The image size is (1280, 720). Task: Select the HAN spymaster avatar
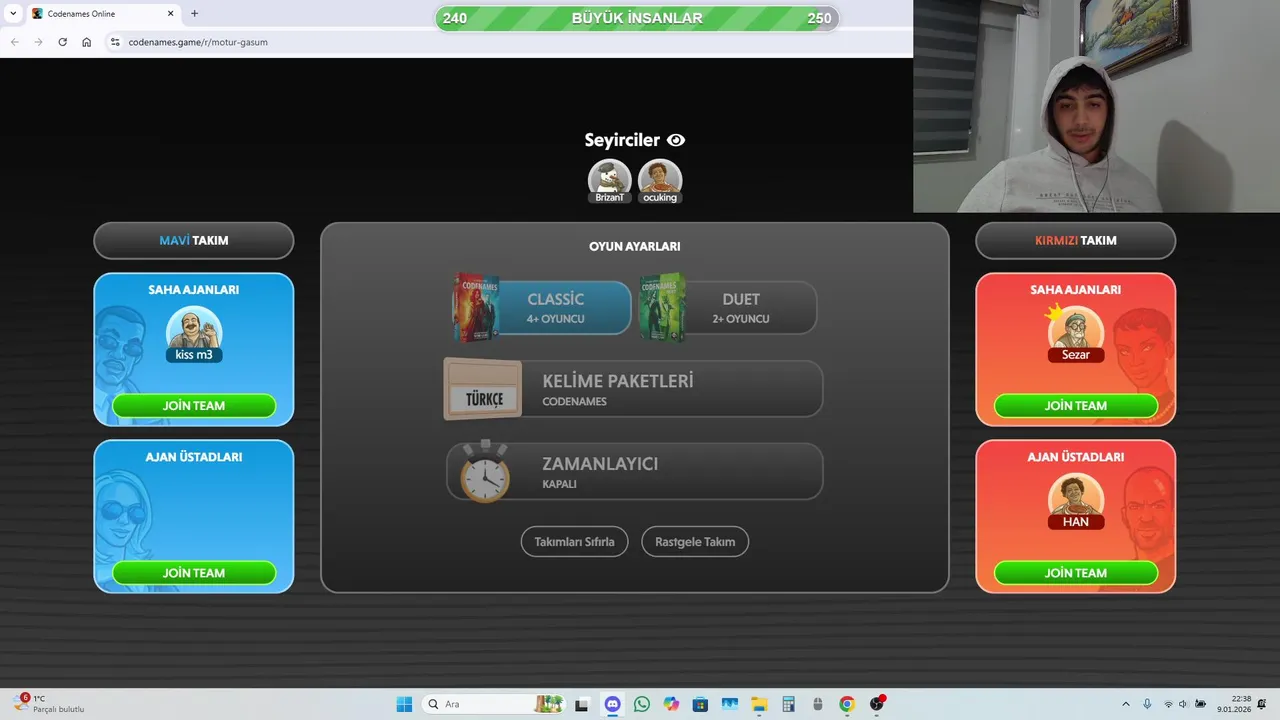[x=1076, y=501]
